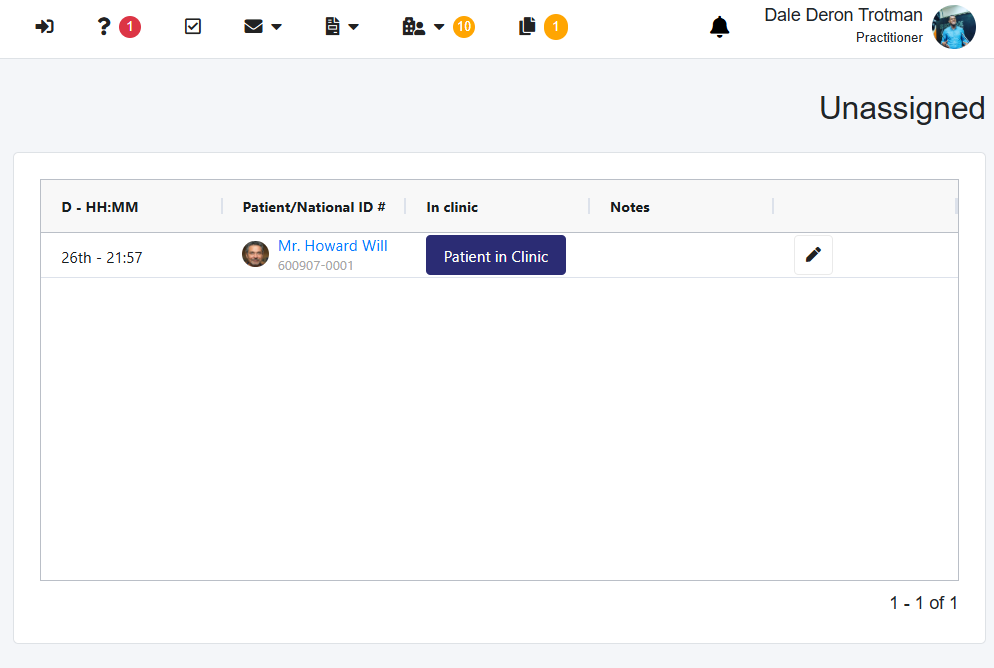Open the Mr. Howard Will patient link
This screenshot has width=994, height=668.
pyautogui.click(x=333, y=246)
